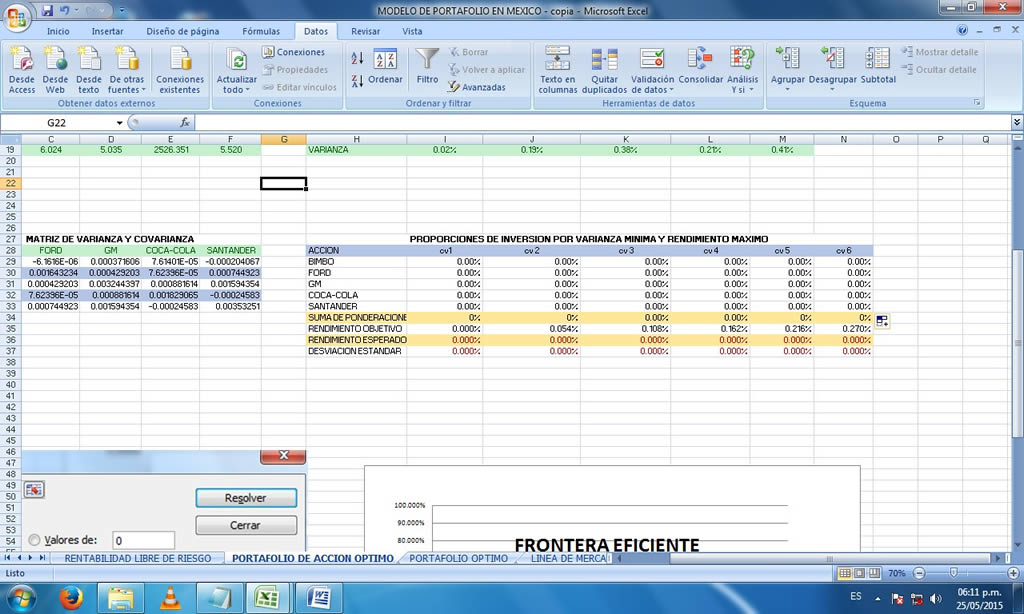1024x614 pixels.
Task: Insert function fx button
Action: 185,122
